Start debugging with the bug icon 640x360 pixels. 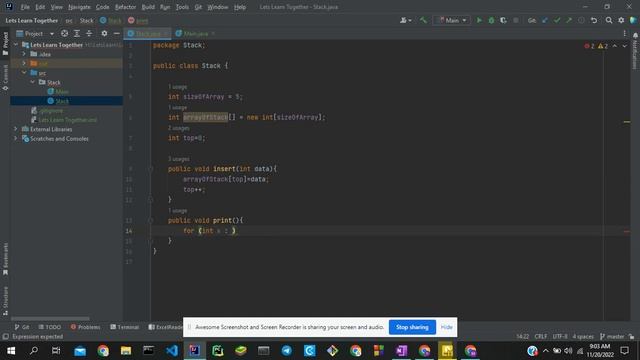coord(491,20)
